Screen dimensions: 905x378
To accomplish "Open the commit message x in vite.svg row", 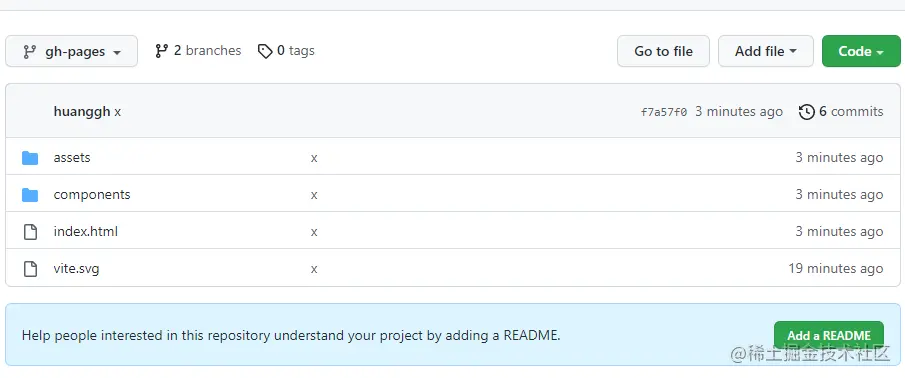I will pyautogui.click(x=314, y=269).
